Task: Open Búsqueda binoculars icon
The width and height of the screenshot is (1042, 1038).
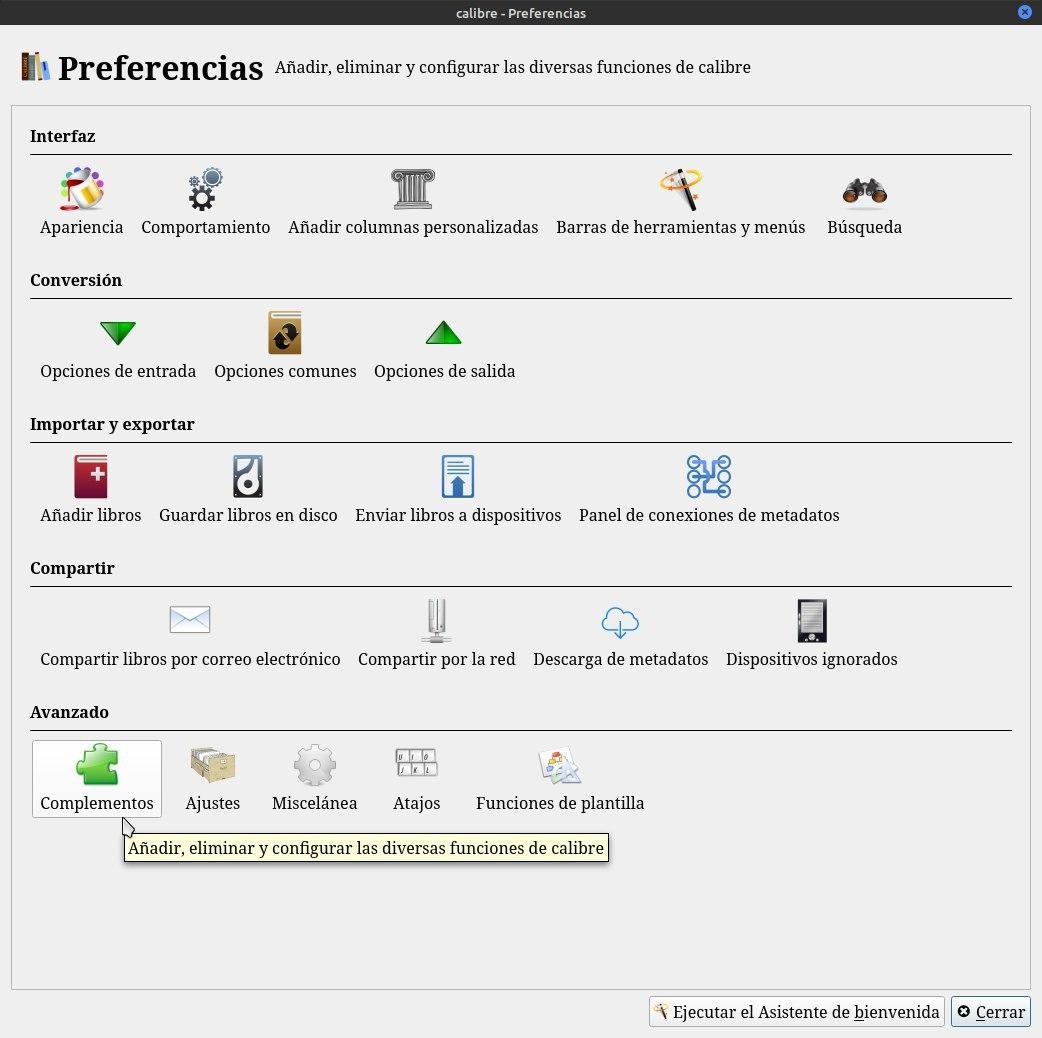Action: coord(865,191)
